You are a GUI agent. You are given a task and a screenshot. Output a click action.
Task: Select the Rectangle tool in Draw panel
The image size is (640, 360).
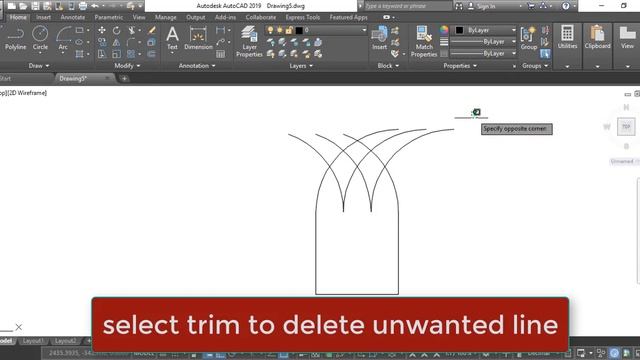click(x=80, y=30)
